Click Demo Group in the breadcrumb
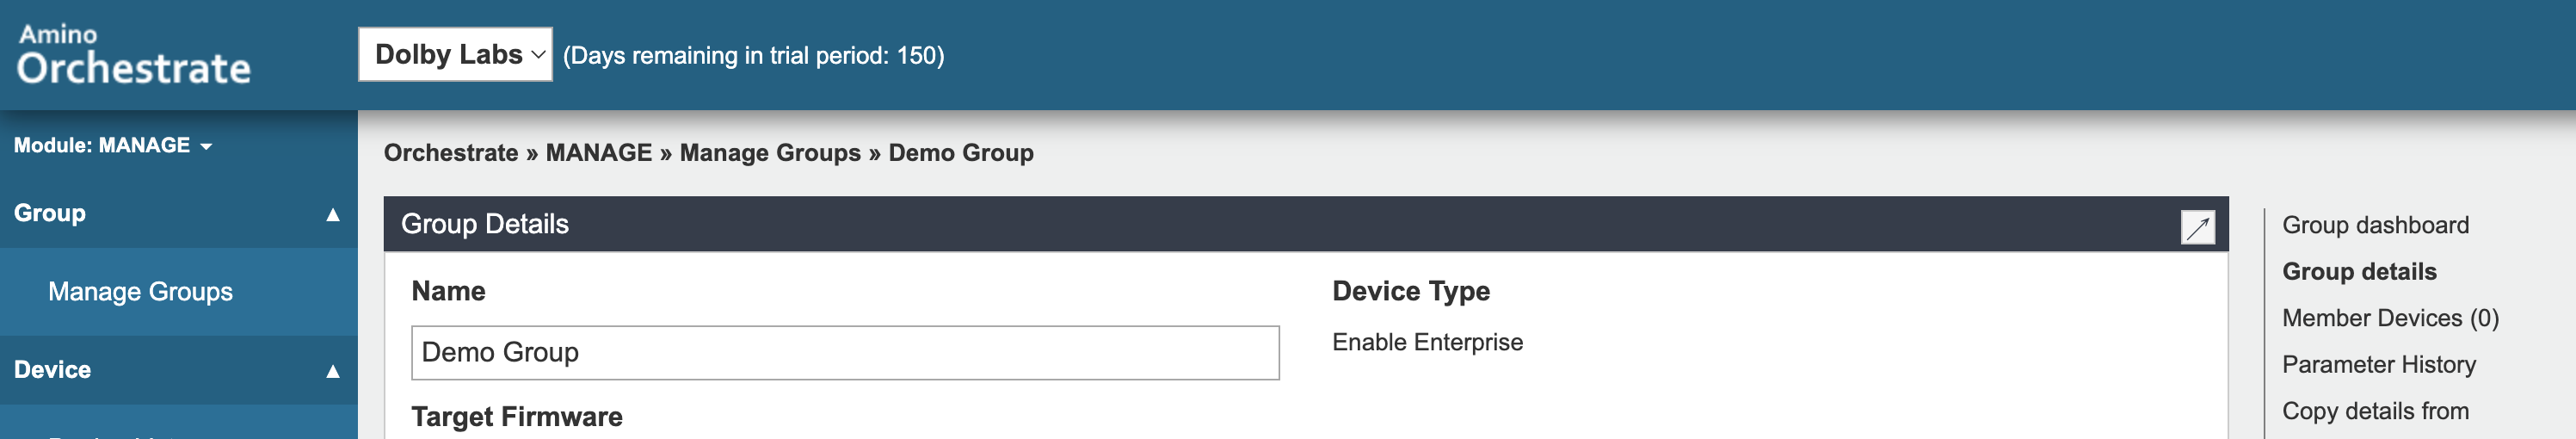This screenshot has height=439, width=2576. tap(960, 153)
